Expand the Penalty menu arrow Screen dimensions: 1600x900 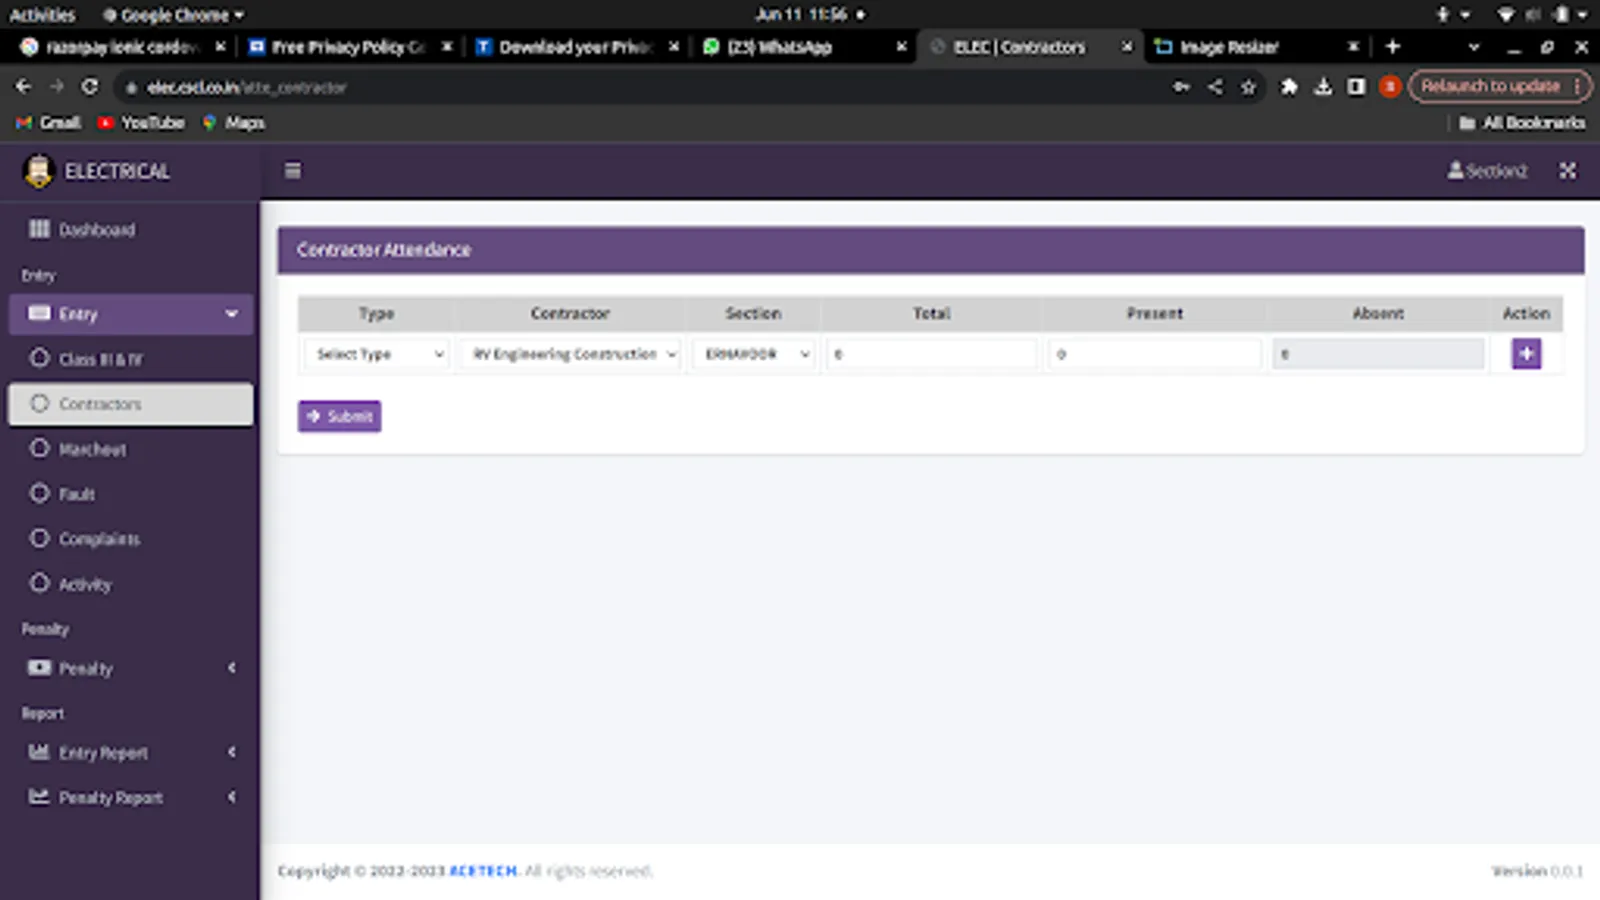[x=232, y=668]
